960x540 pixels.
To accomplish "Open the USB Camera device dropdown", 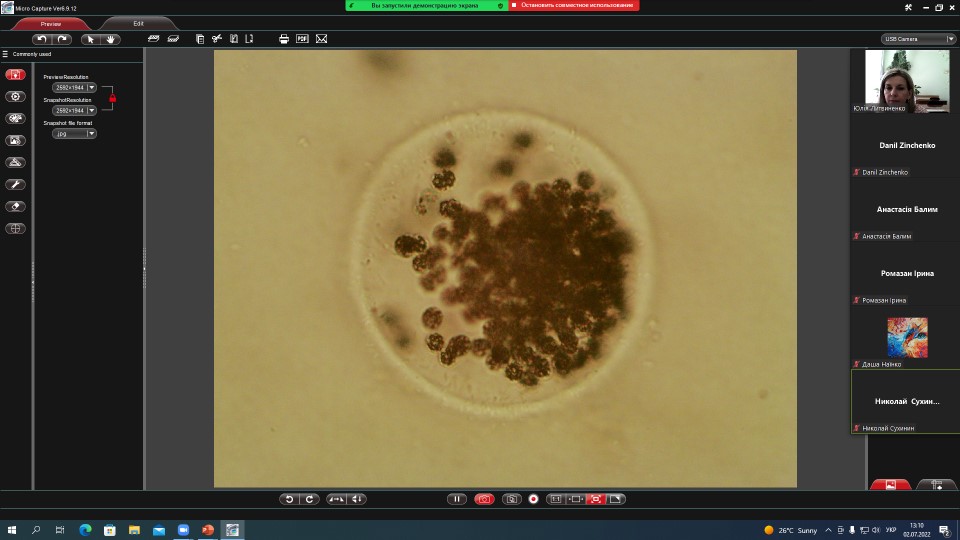I will pos(918,39).
